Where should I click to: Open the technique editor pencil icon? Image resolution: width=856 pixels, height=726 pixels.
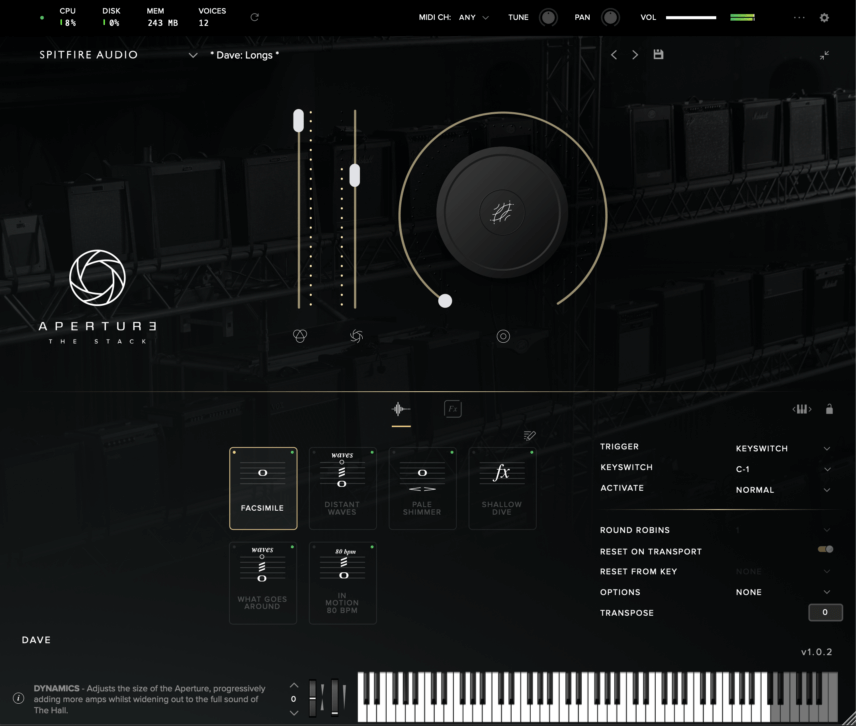(530, 435)
